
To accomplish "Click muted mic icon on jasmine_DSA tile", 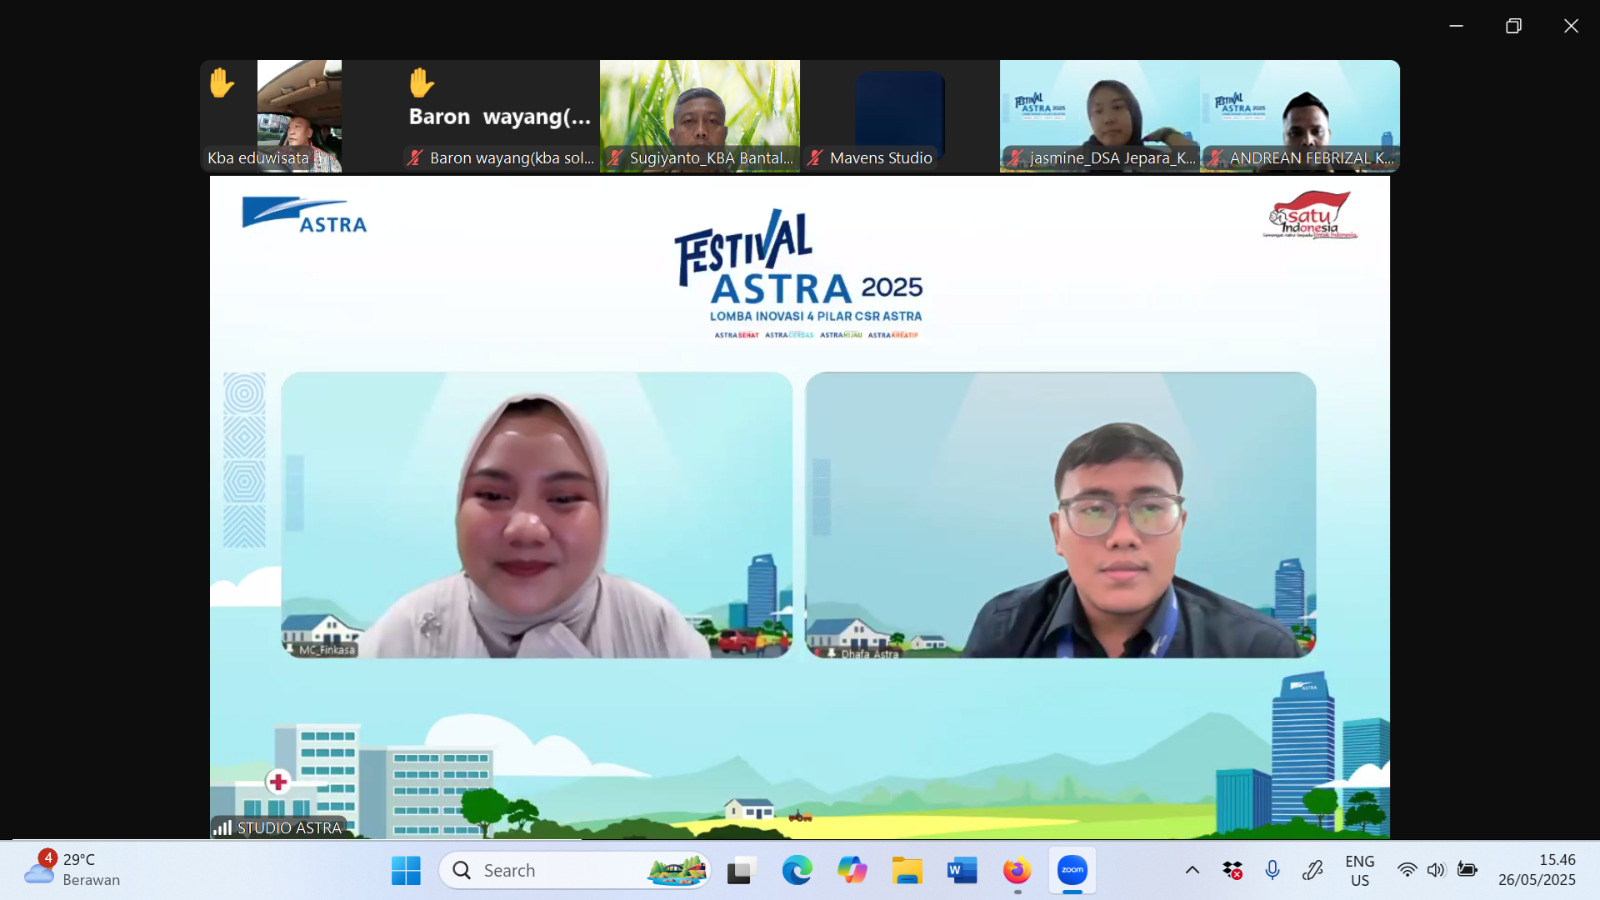I will click(1016, 158).
